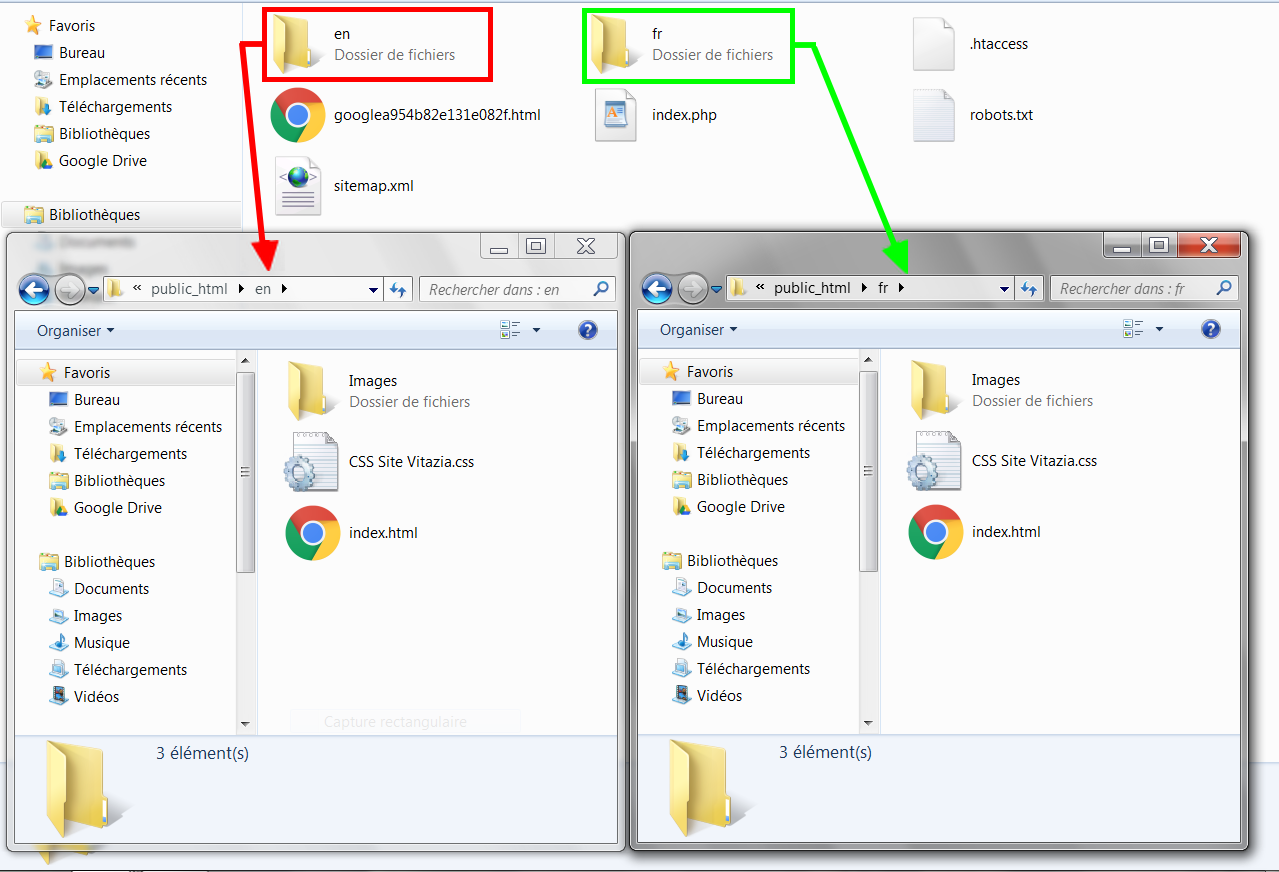
Task: Open Organiser menu in fr window
Action: click(x=698, y=329)
